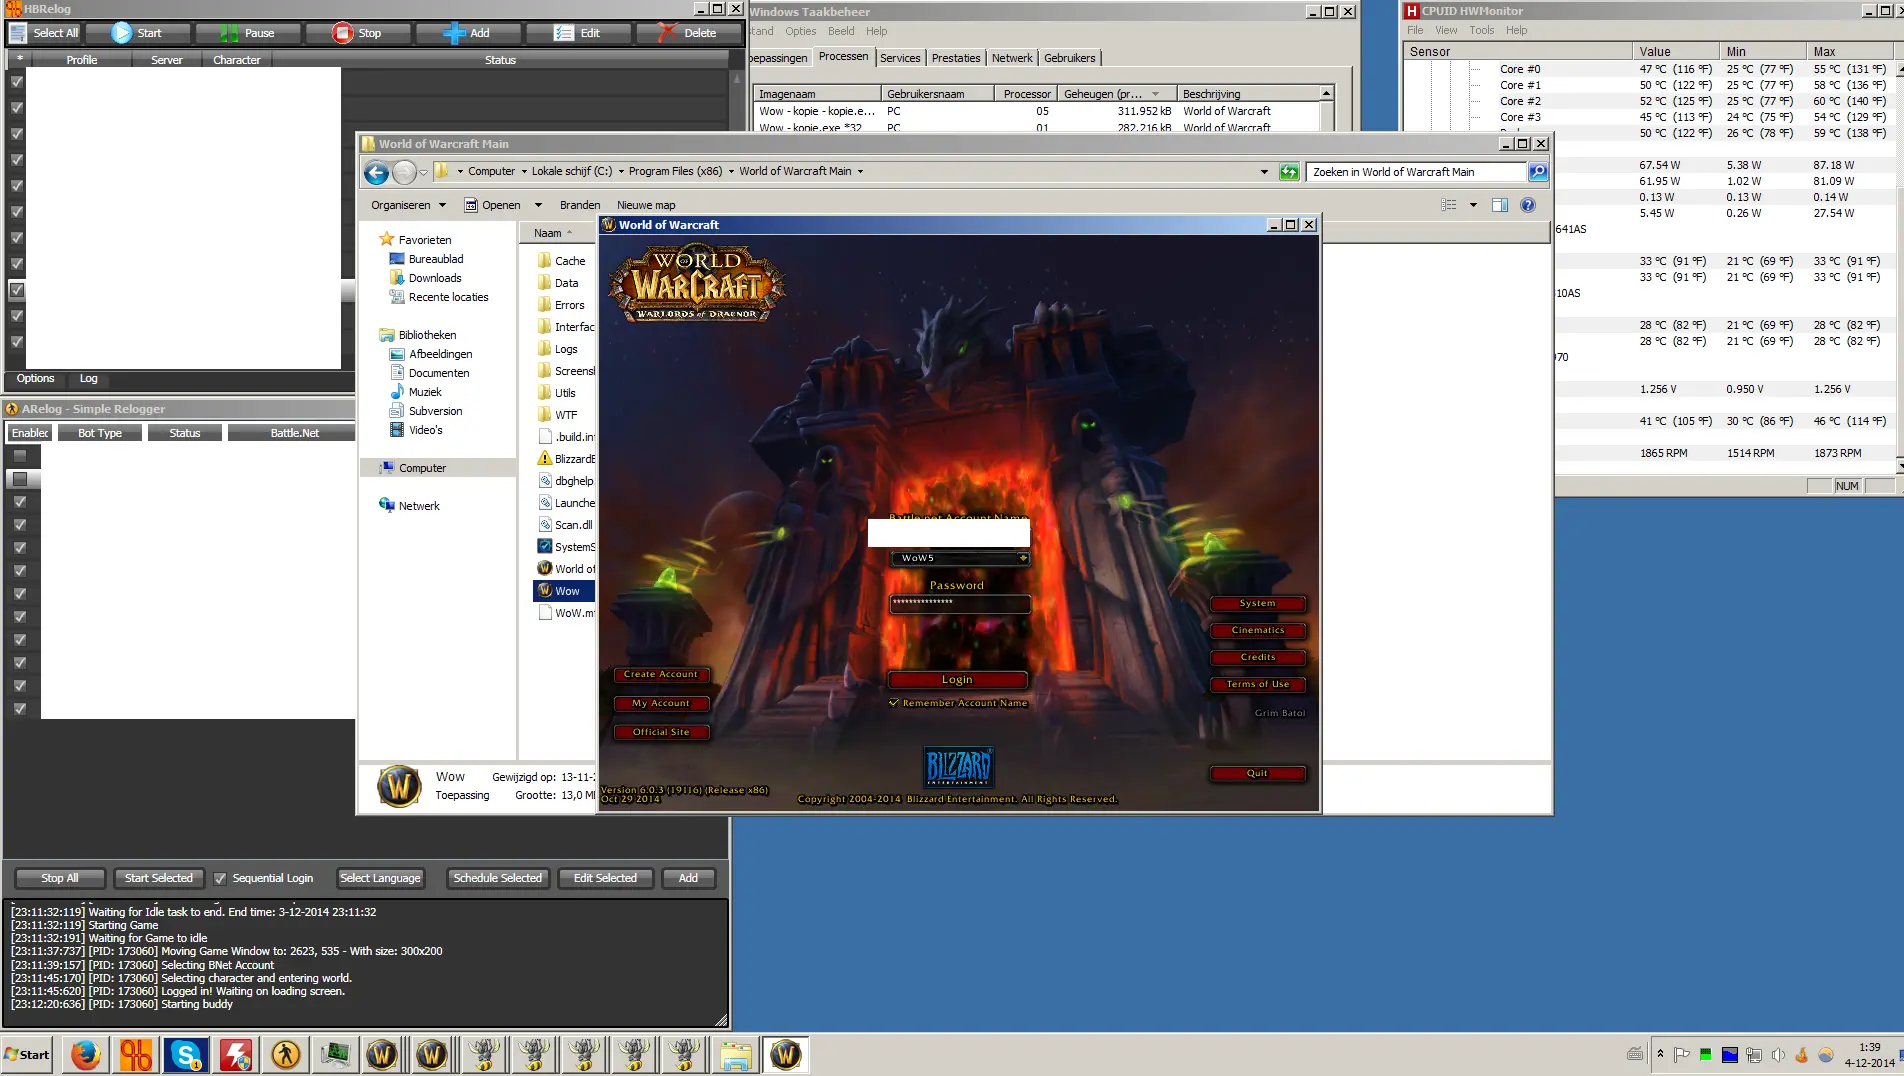Click Stop All in ARelog
The image size is (1904, 1076).
[60, 879]
